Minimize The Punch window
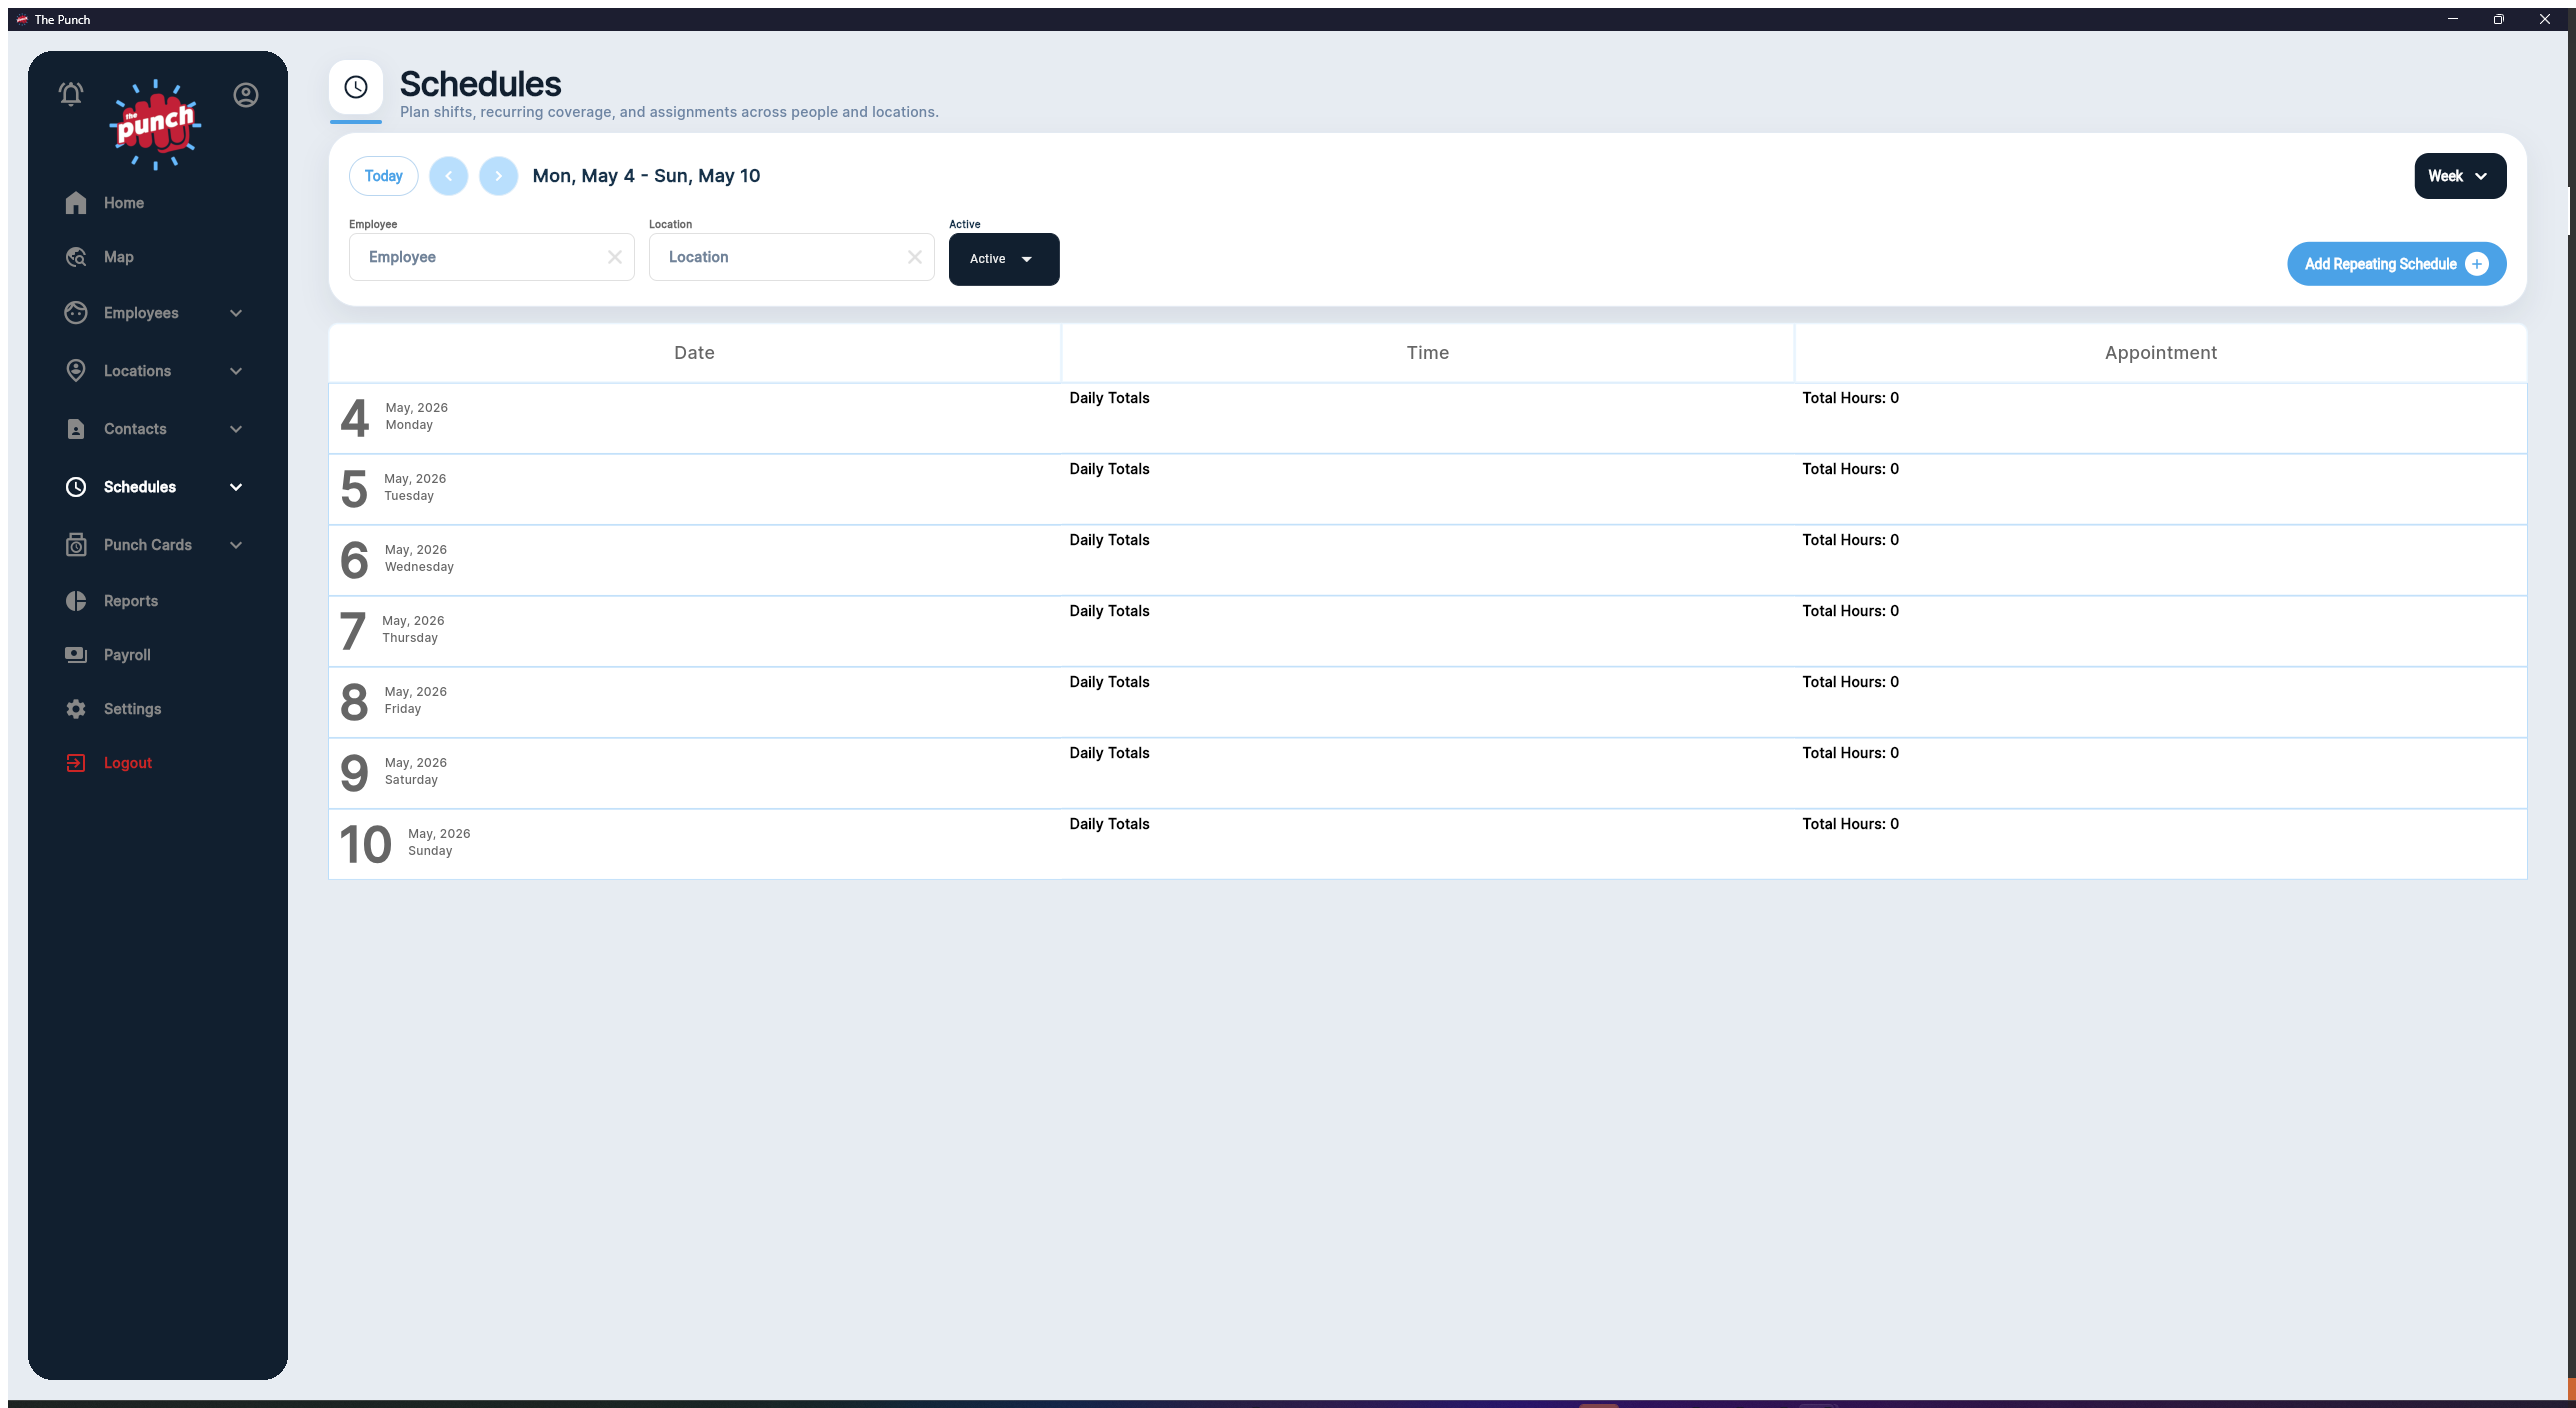Screen dimensions: 2576x1408 click(2453, 19)
